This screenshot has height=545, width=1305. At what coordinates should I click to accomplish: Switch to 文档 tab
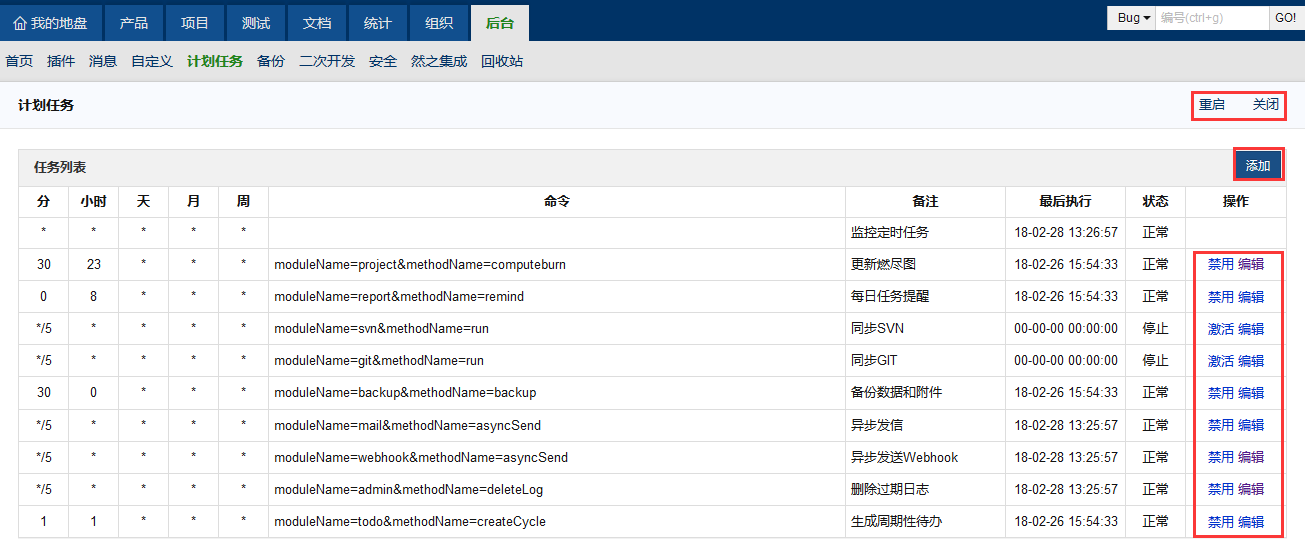point(317,23)
